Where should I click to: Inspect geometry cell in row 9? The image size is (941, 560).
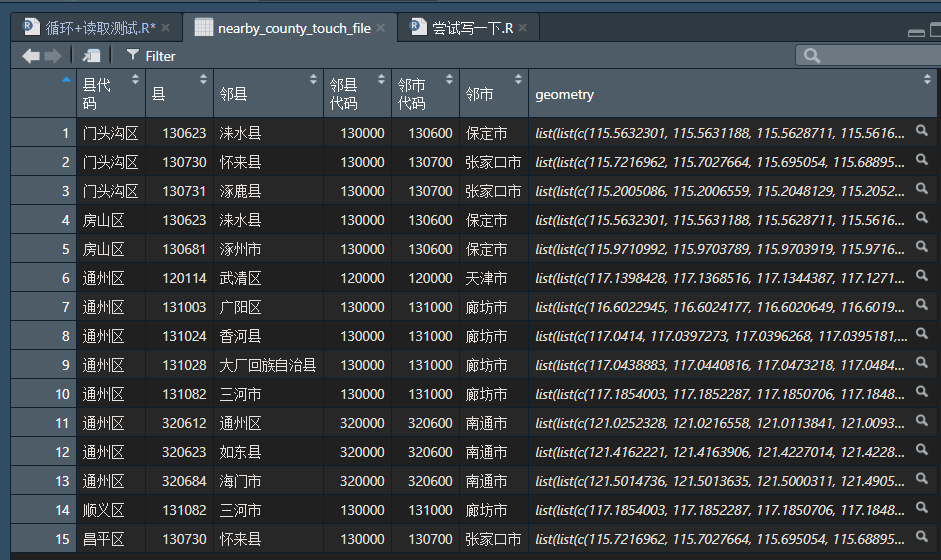(x=922, y=363)
